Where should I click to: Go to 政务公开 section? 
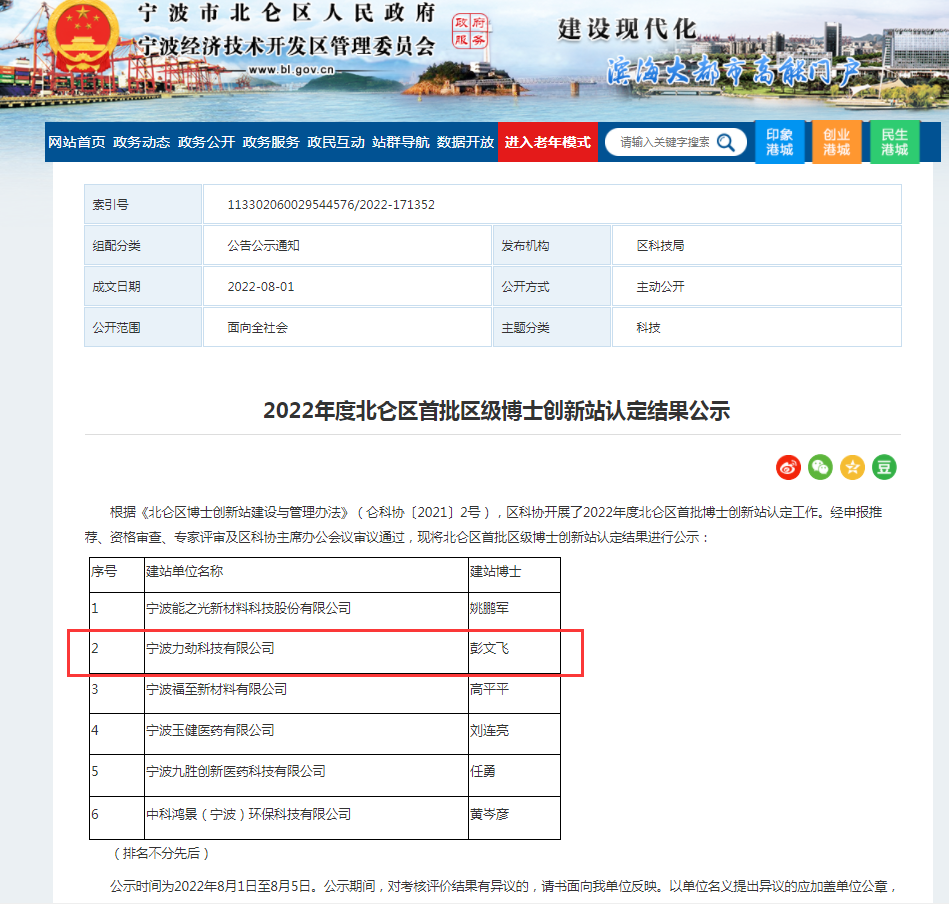click(206, 142)
